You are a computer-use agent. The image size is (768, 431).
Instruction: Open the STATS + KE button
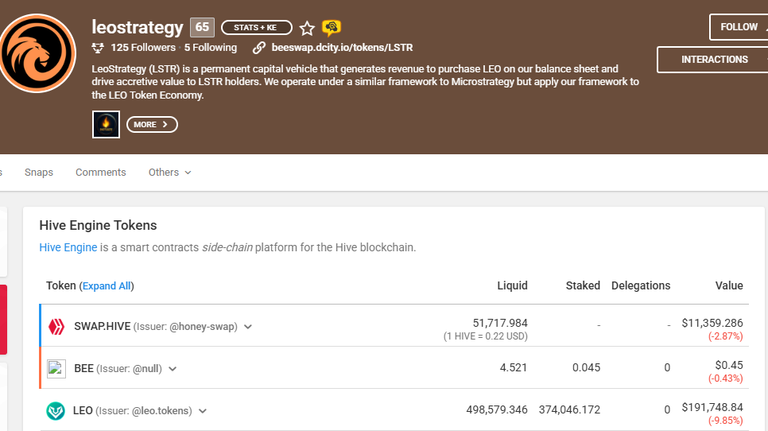point(257,27)
